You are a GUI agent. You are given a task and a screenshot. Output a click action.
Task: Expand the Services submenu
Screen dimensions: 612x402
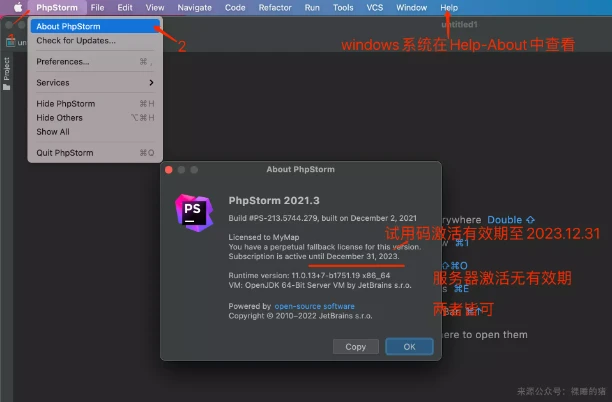click(x=95, y=83)
